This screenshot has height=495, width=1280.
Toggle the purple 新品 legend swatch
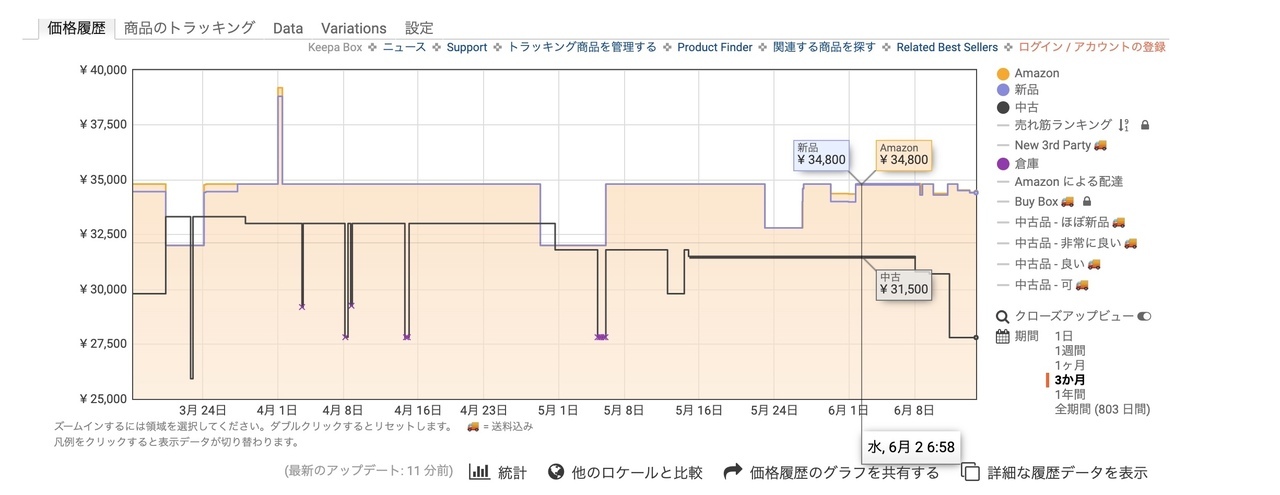click(x=1003, y=90)
